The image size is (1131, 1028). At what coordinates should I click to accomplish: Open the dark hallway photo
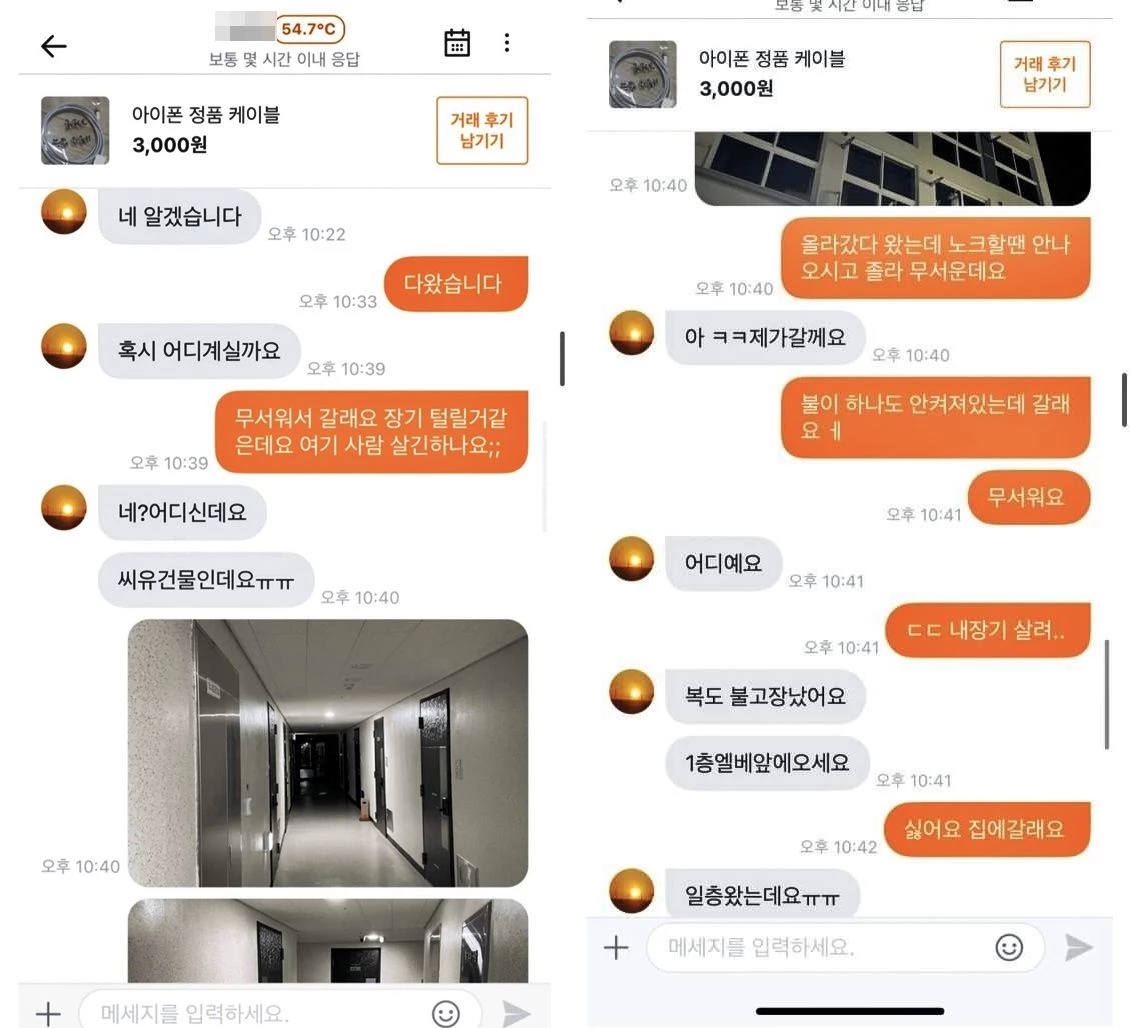pyautogui.click(x=327, y=752)
